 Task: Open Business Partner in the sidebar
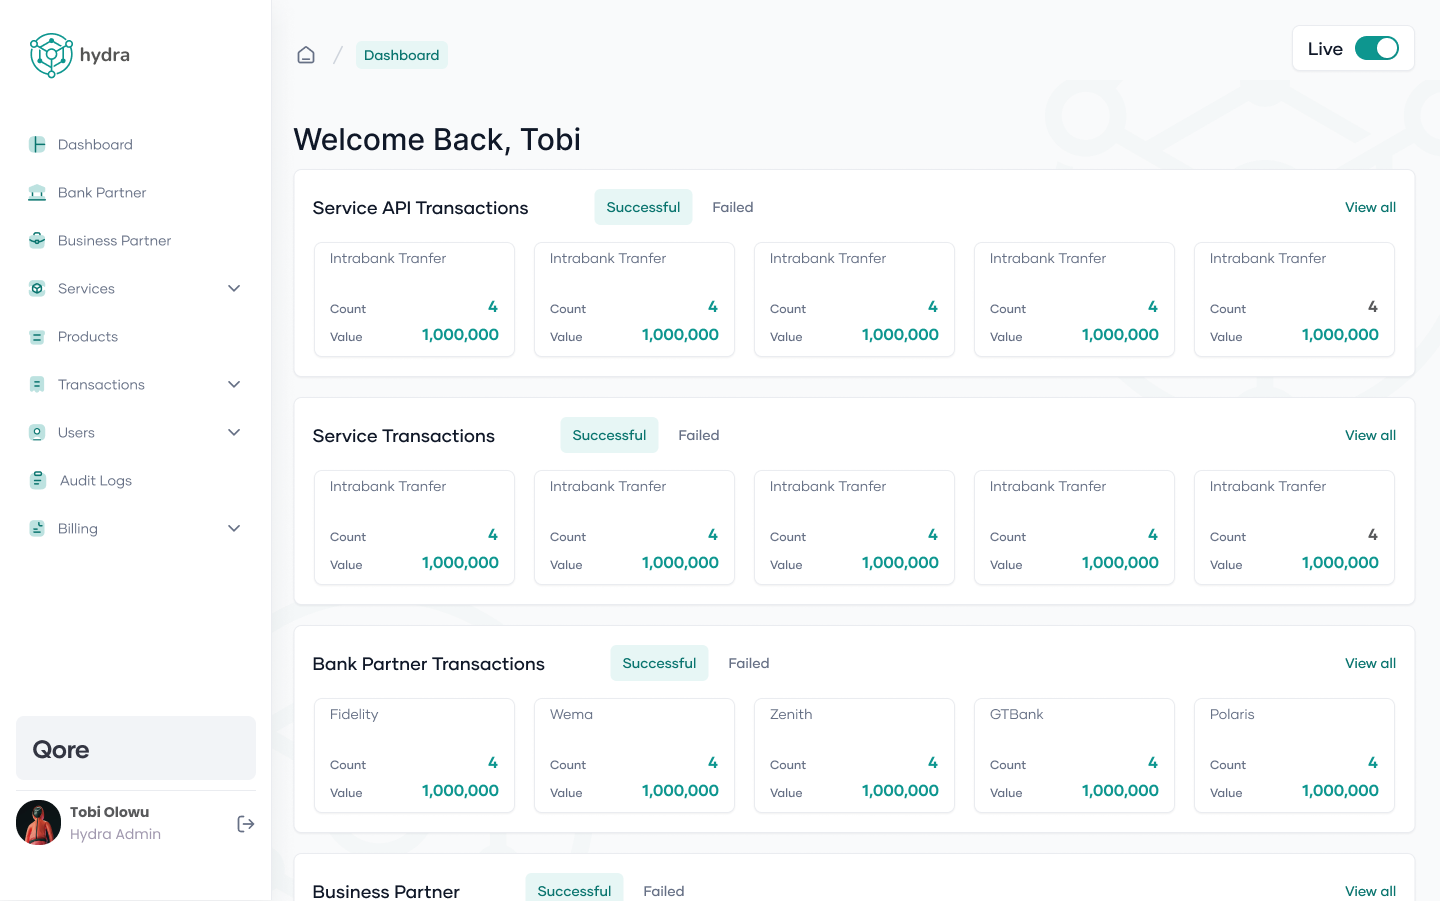pos(114,240)
